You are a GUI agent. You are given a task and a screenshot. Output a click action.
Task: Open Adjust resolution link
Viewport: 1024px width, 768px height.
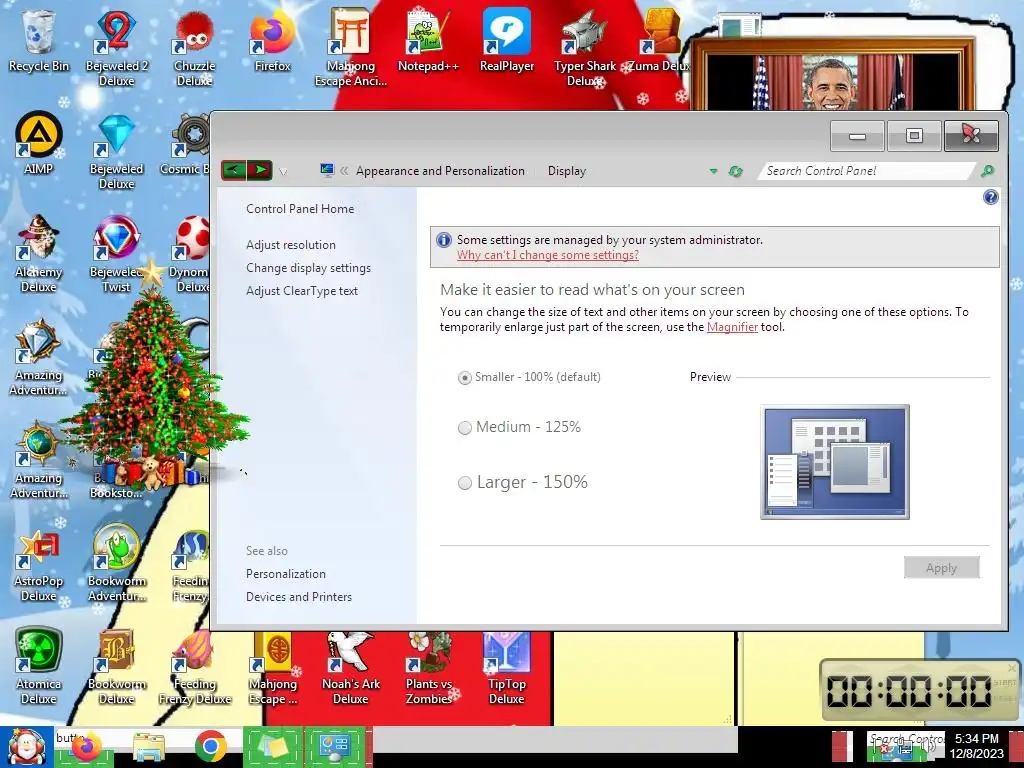(291, 245)
